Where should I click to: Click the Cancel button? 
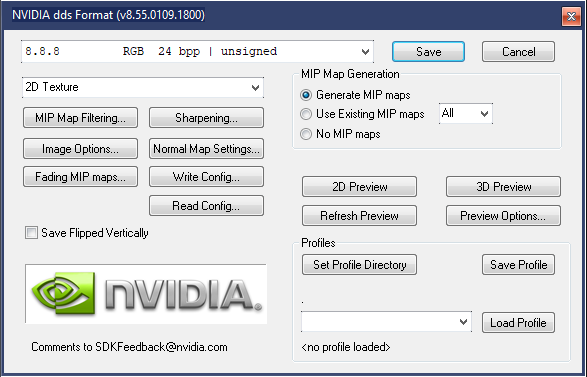(x=518, y=52)
